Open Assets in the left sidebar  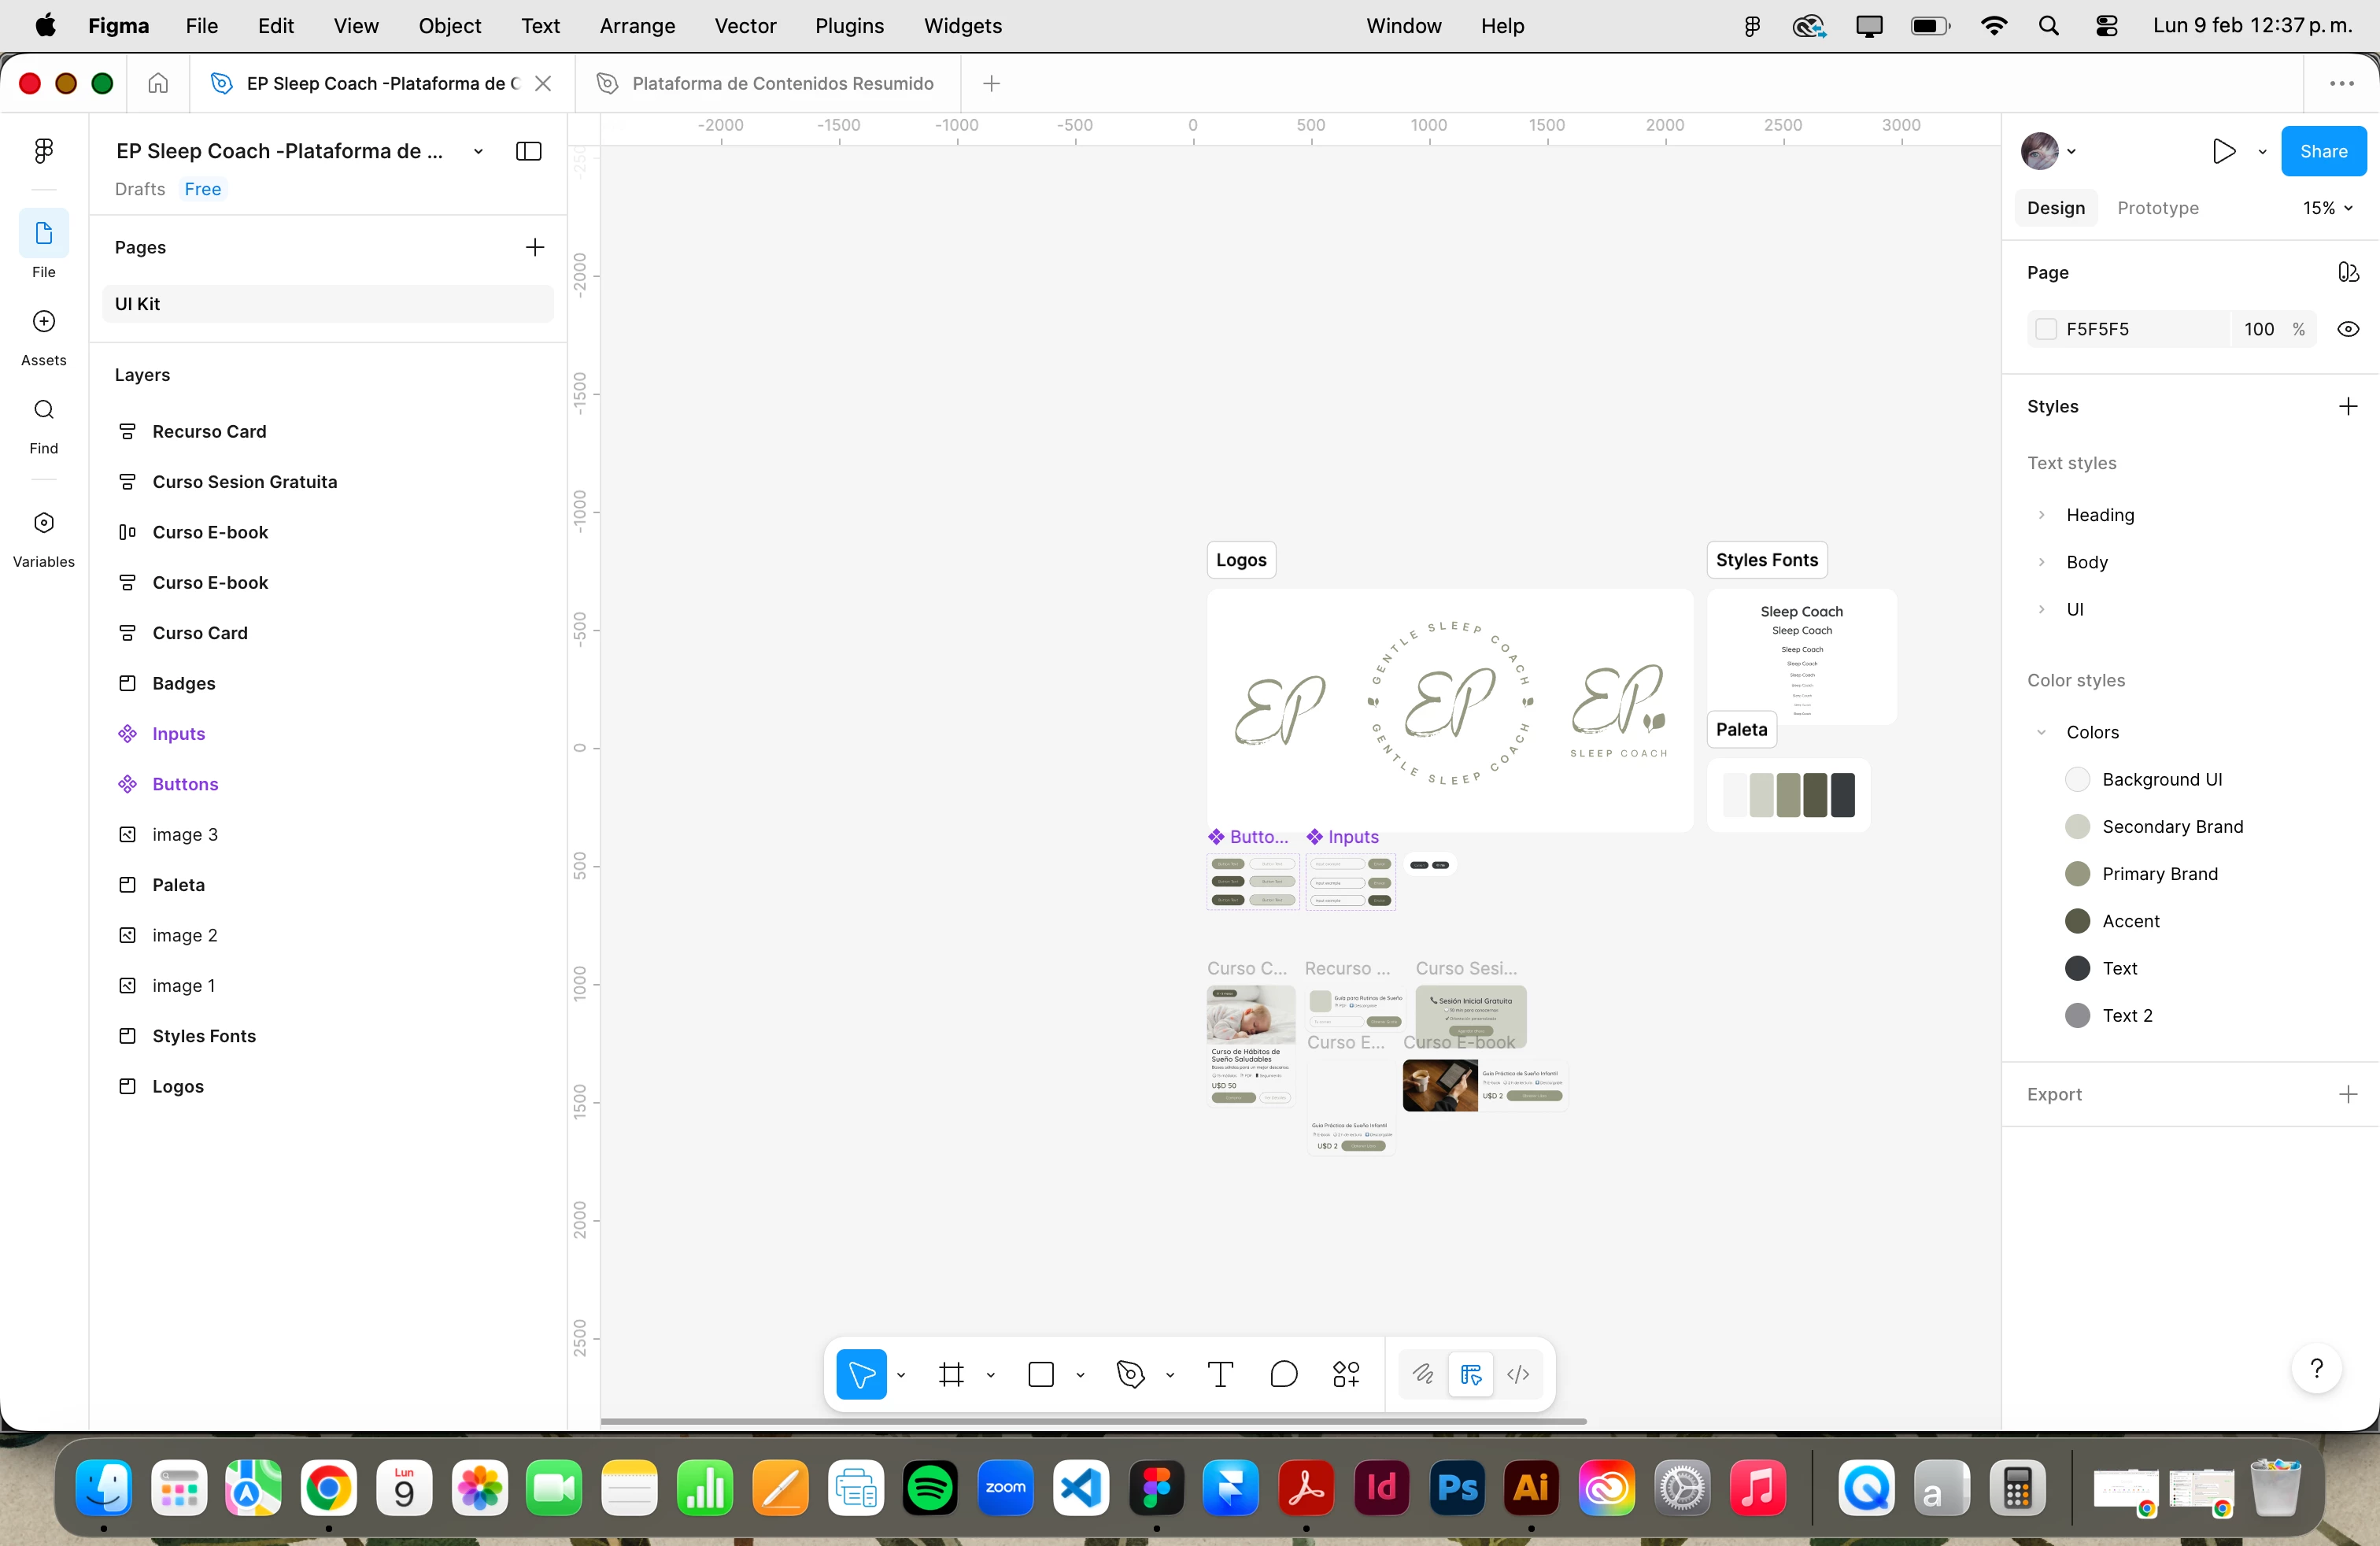(x=44, y=322)
